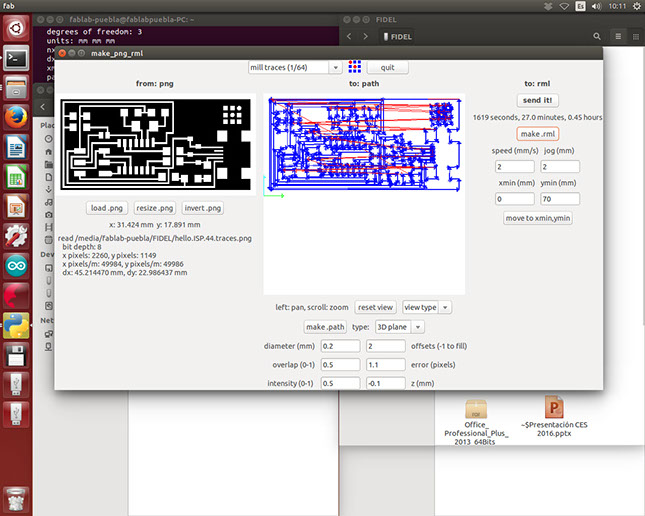Click the intensity (0-1) input field
The image size is (645, 516).
tap(341, 384)
